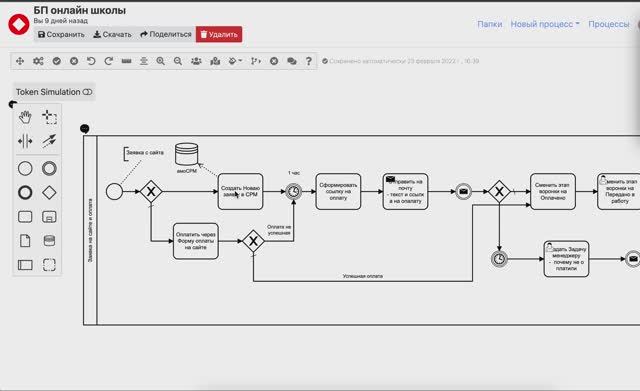Open help with the question mark
This screenshot has width=640, height=391.
309,61
